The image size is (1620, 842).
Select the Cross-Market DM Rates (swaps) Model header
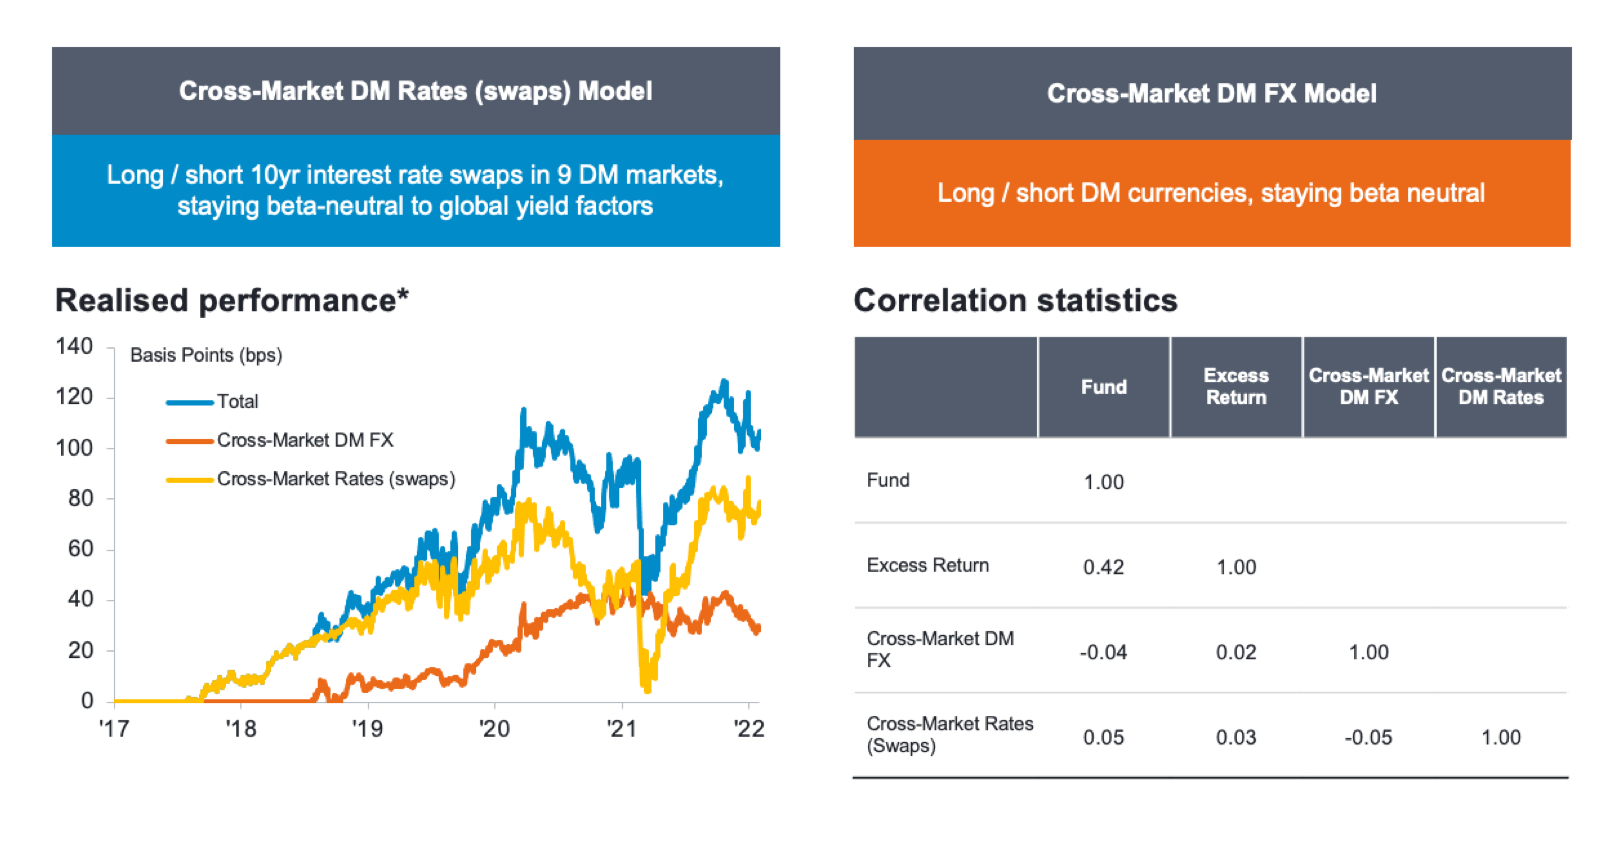click(x=416, y=91)
